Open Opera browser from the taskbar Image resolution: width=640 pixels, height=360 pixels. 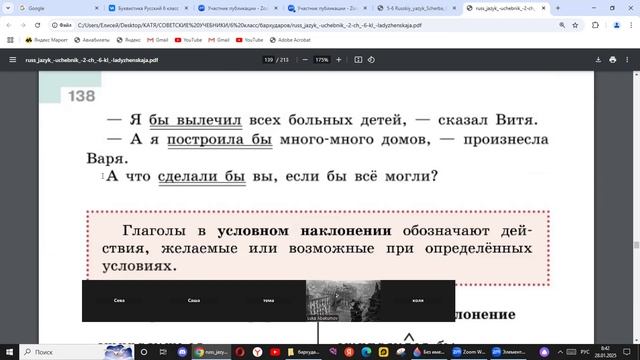(x=240, y=352)
